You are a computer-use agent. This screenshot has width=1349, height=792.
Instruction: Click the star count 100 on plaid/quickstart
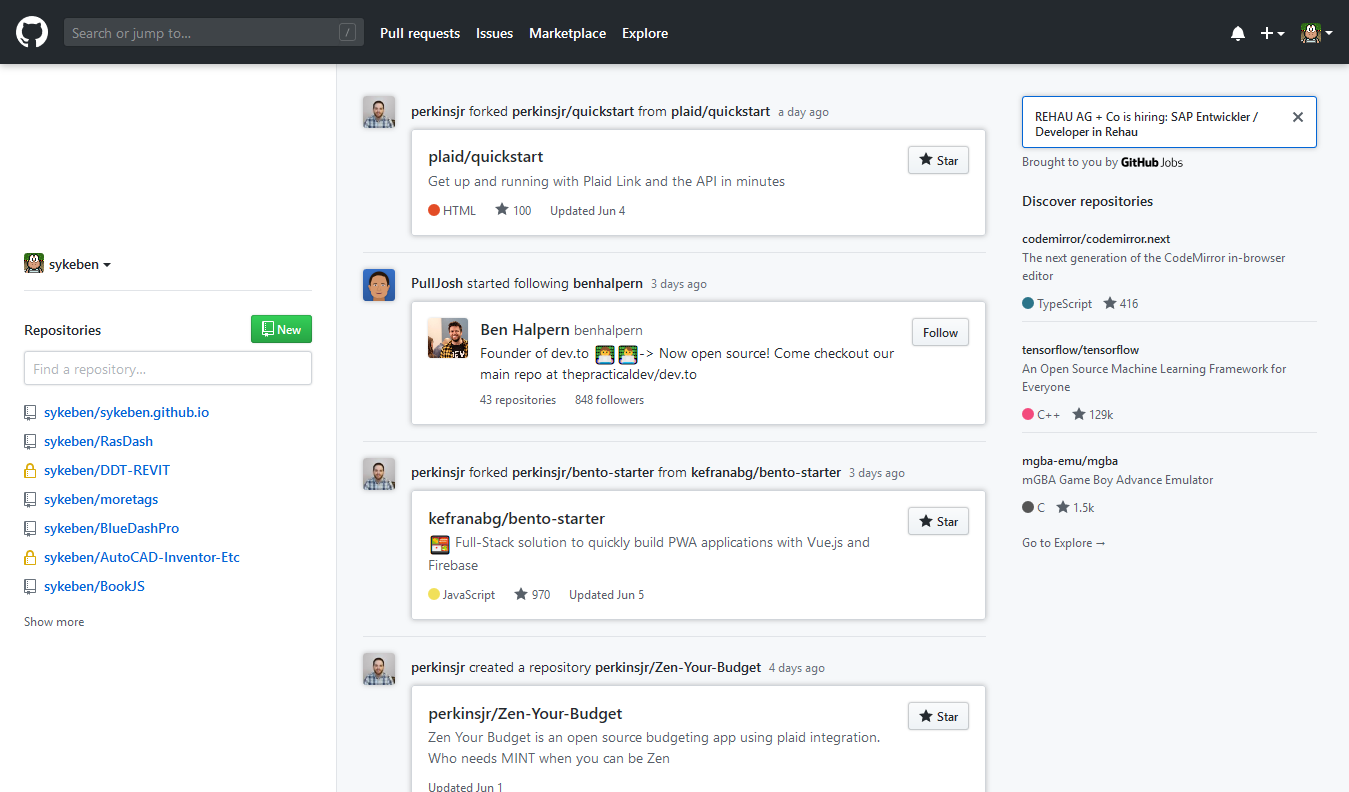[513, 211]
